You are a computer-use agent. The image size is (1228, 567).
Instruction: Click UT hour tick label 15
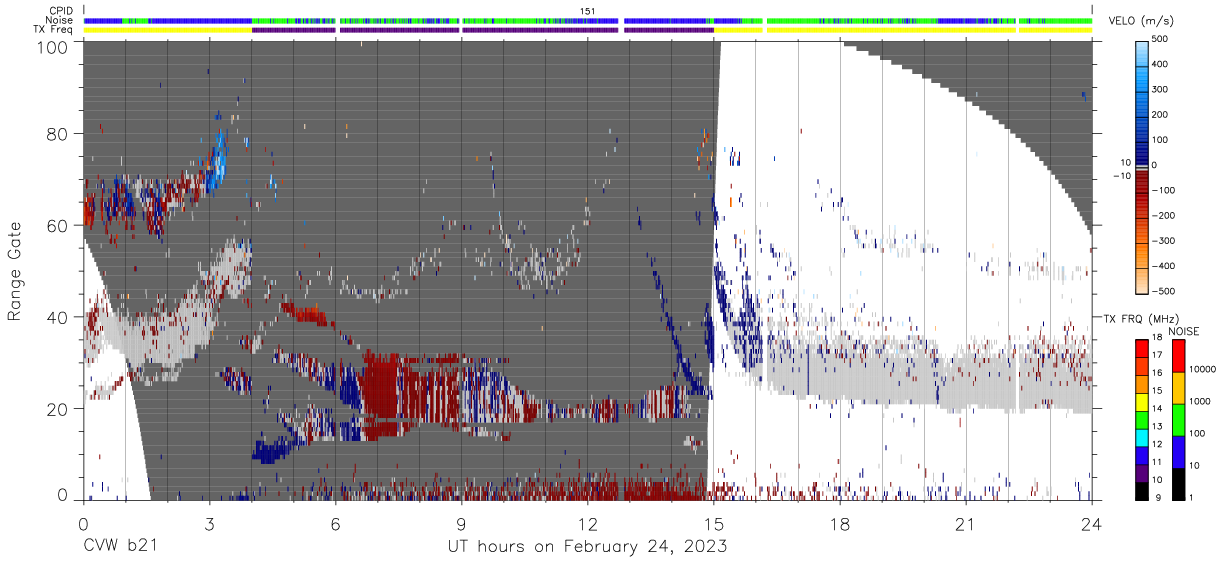714,523
